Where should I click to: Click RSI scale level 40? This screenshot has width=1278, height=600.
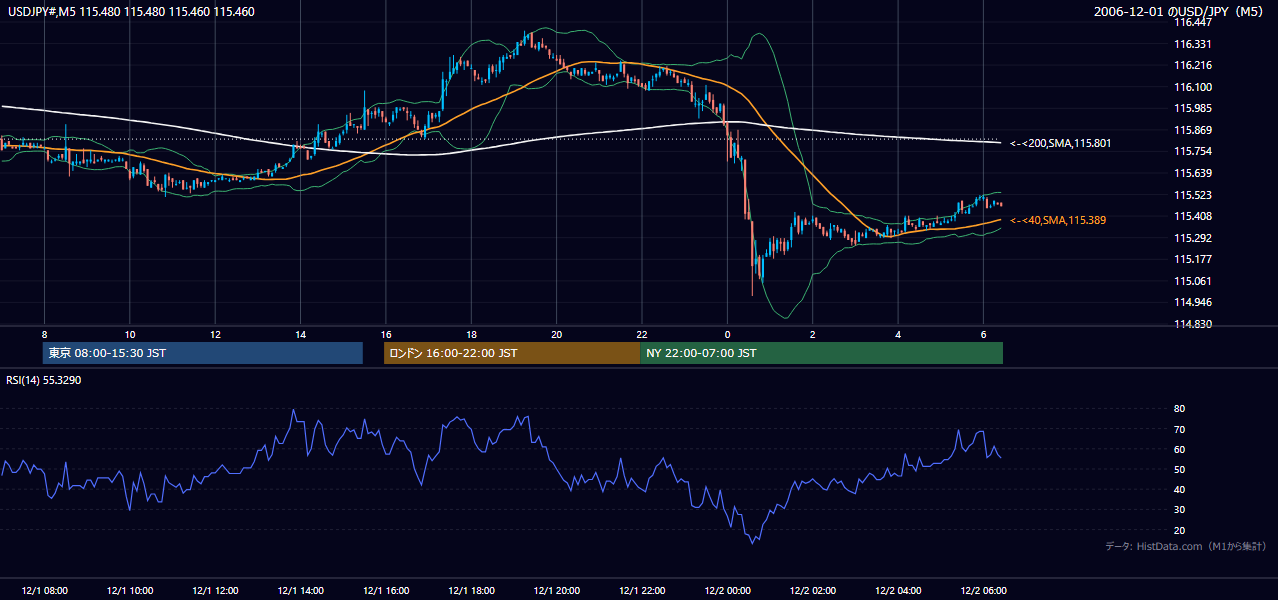[x=1179, y=489]
